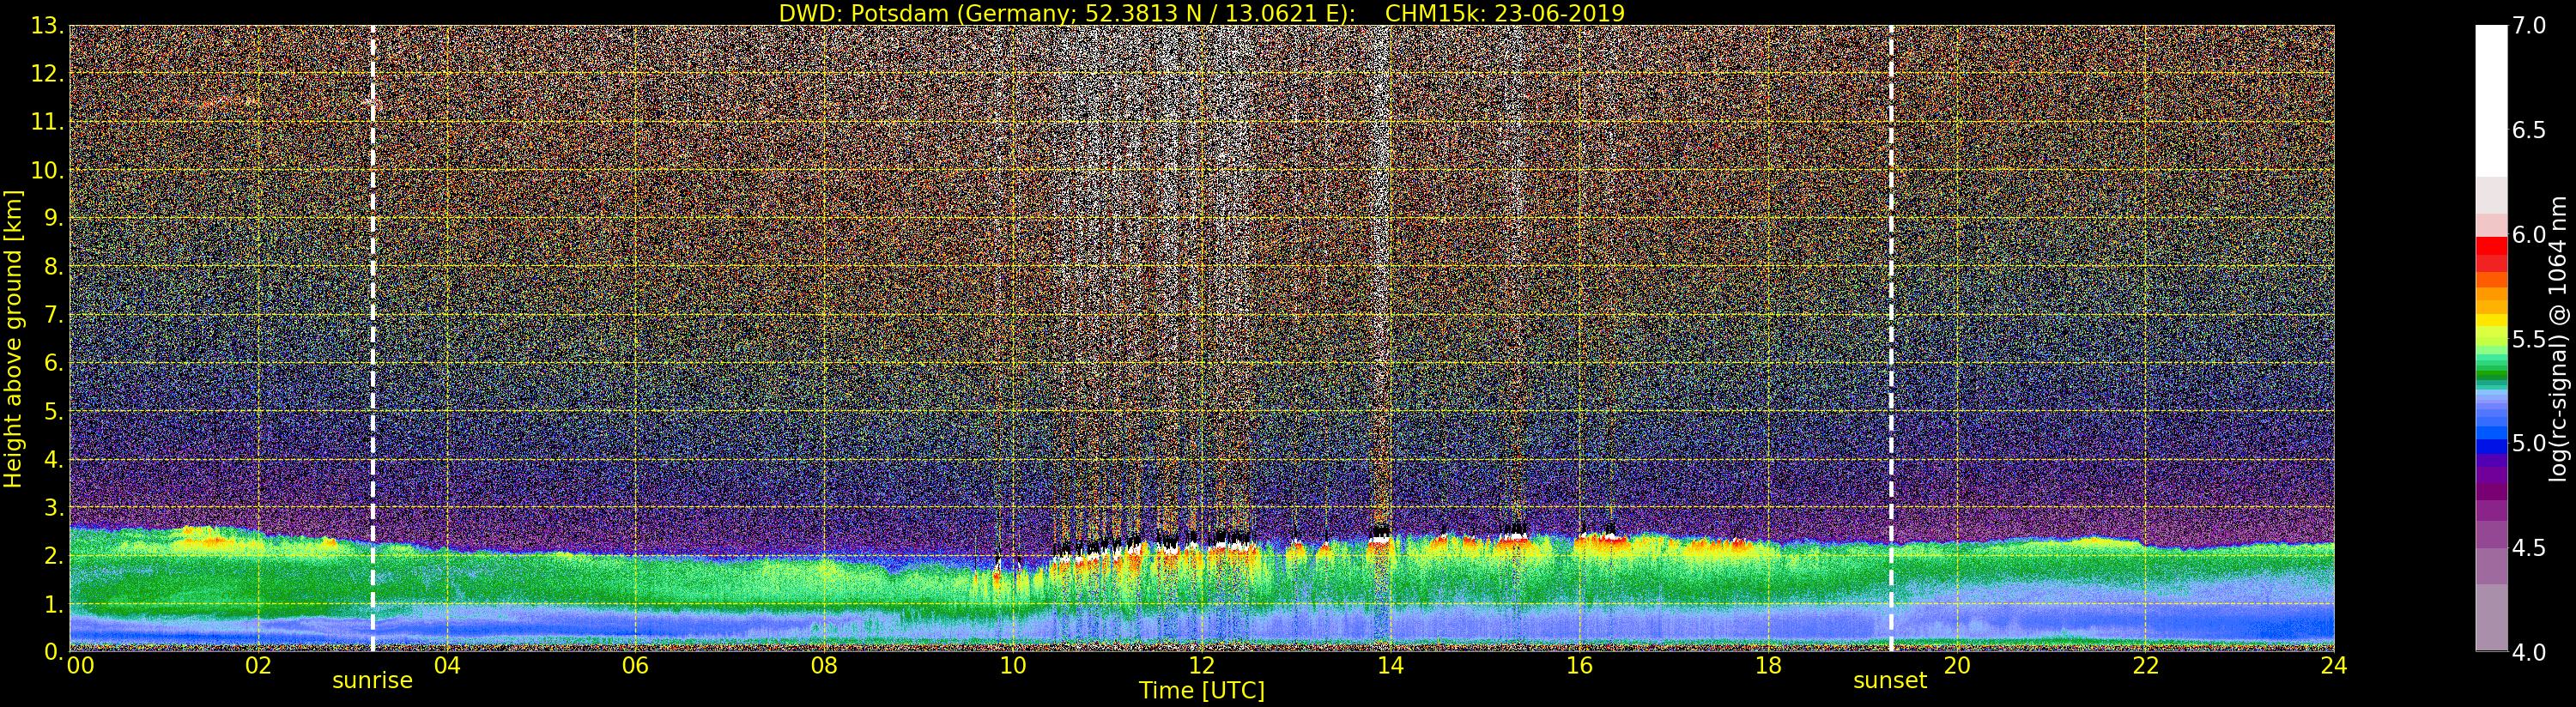Click the '1.' height tick label
The height and width of the screenshot is (707, 2576).
(54, 604)
